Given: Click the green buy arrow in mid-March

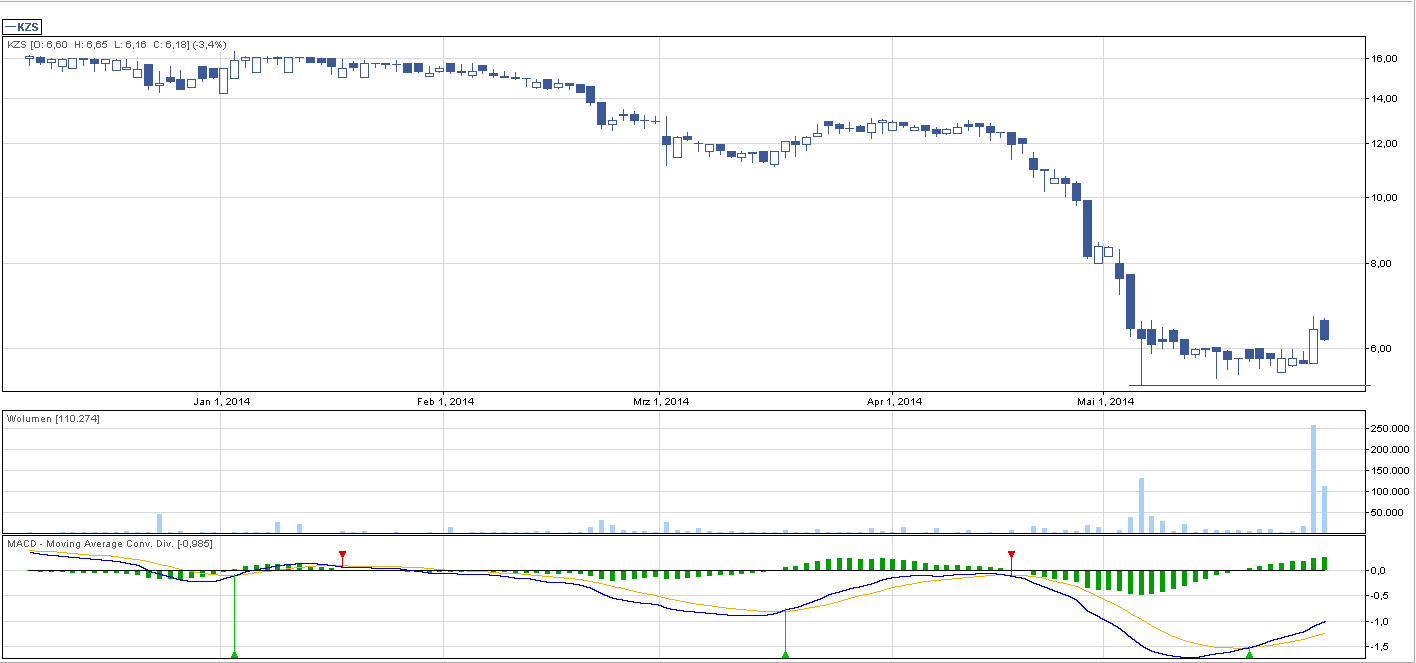Looking at the screenshot, I should point(785,654).
